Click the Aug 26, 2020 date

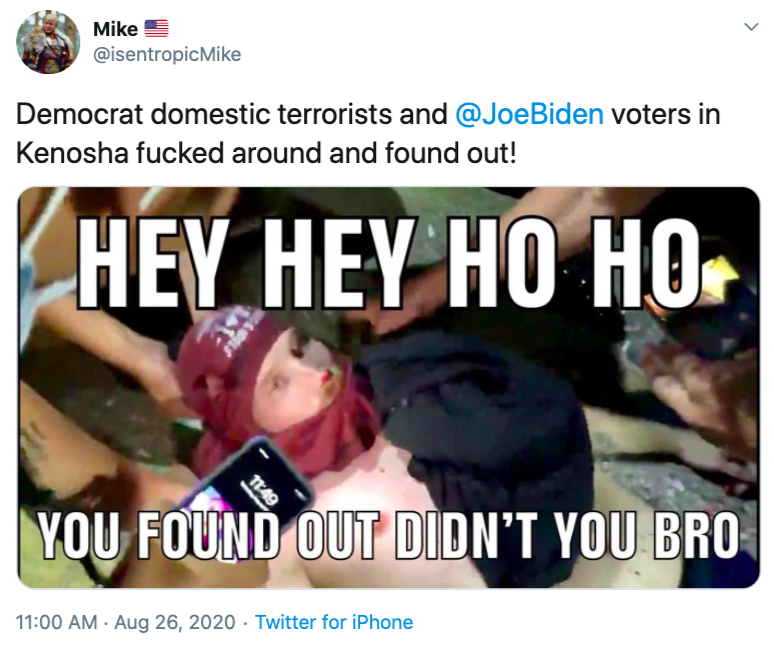175,622
